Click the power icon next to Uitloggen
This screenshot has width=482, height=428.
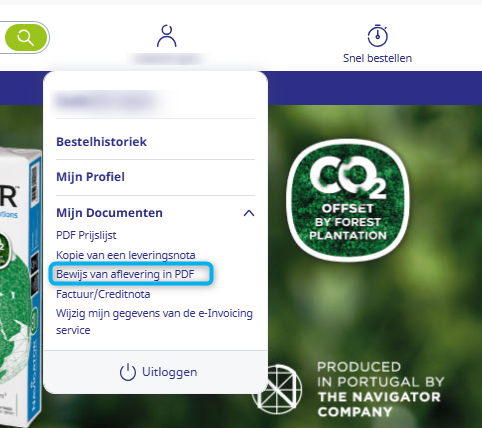128,372
